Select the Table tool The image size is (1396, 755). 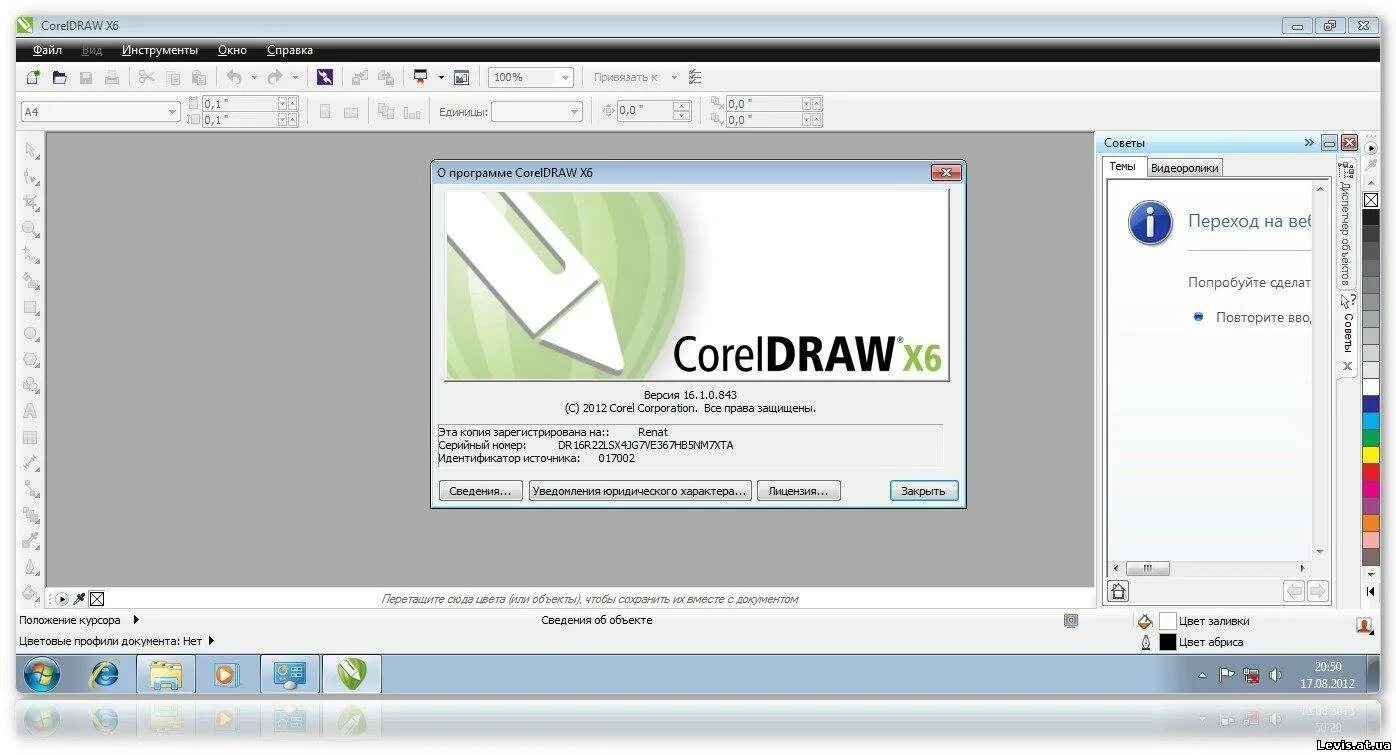pos(31,437)
